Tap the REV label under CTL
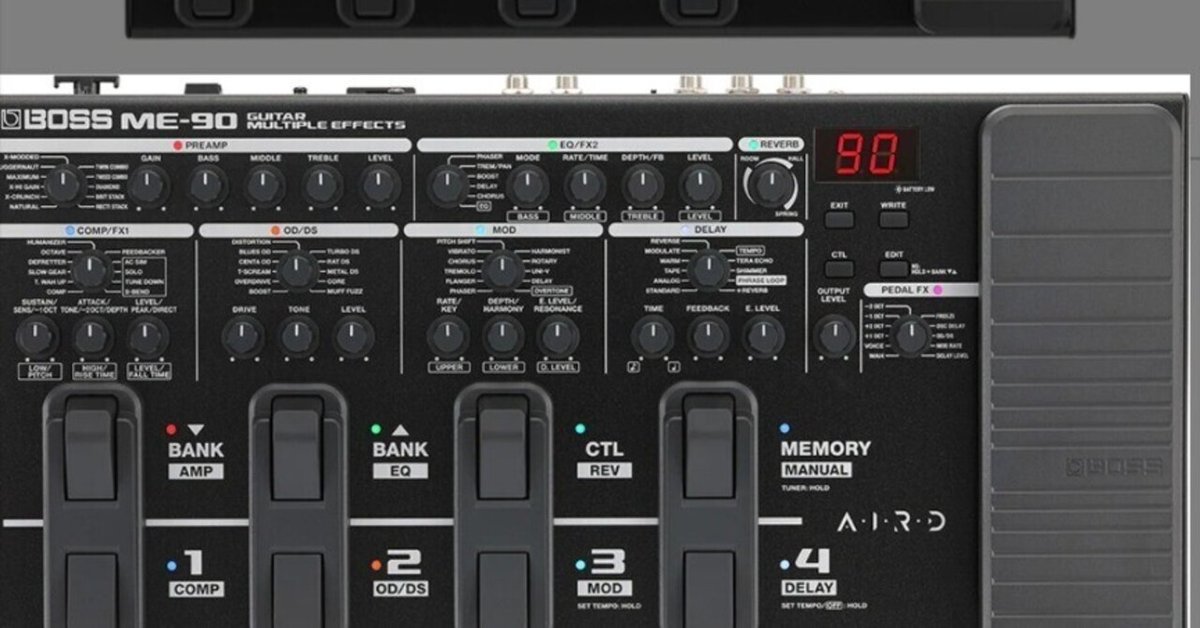 (x=605, y=471)
